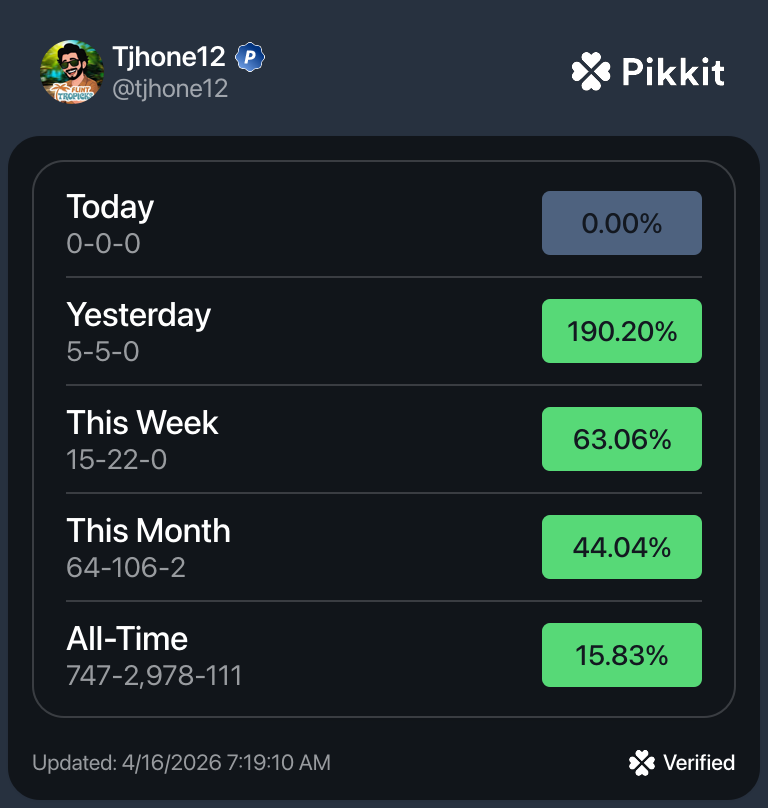The width and height of the screenshot is (768, 808).
Task: Select the Today row label
Action: pyautogui.click(x=110, y=207)
